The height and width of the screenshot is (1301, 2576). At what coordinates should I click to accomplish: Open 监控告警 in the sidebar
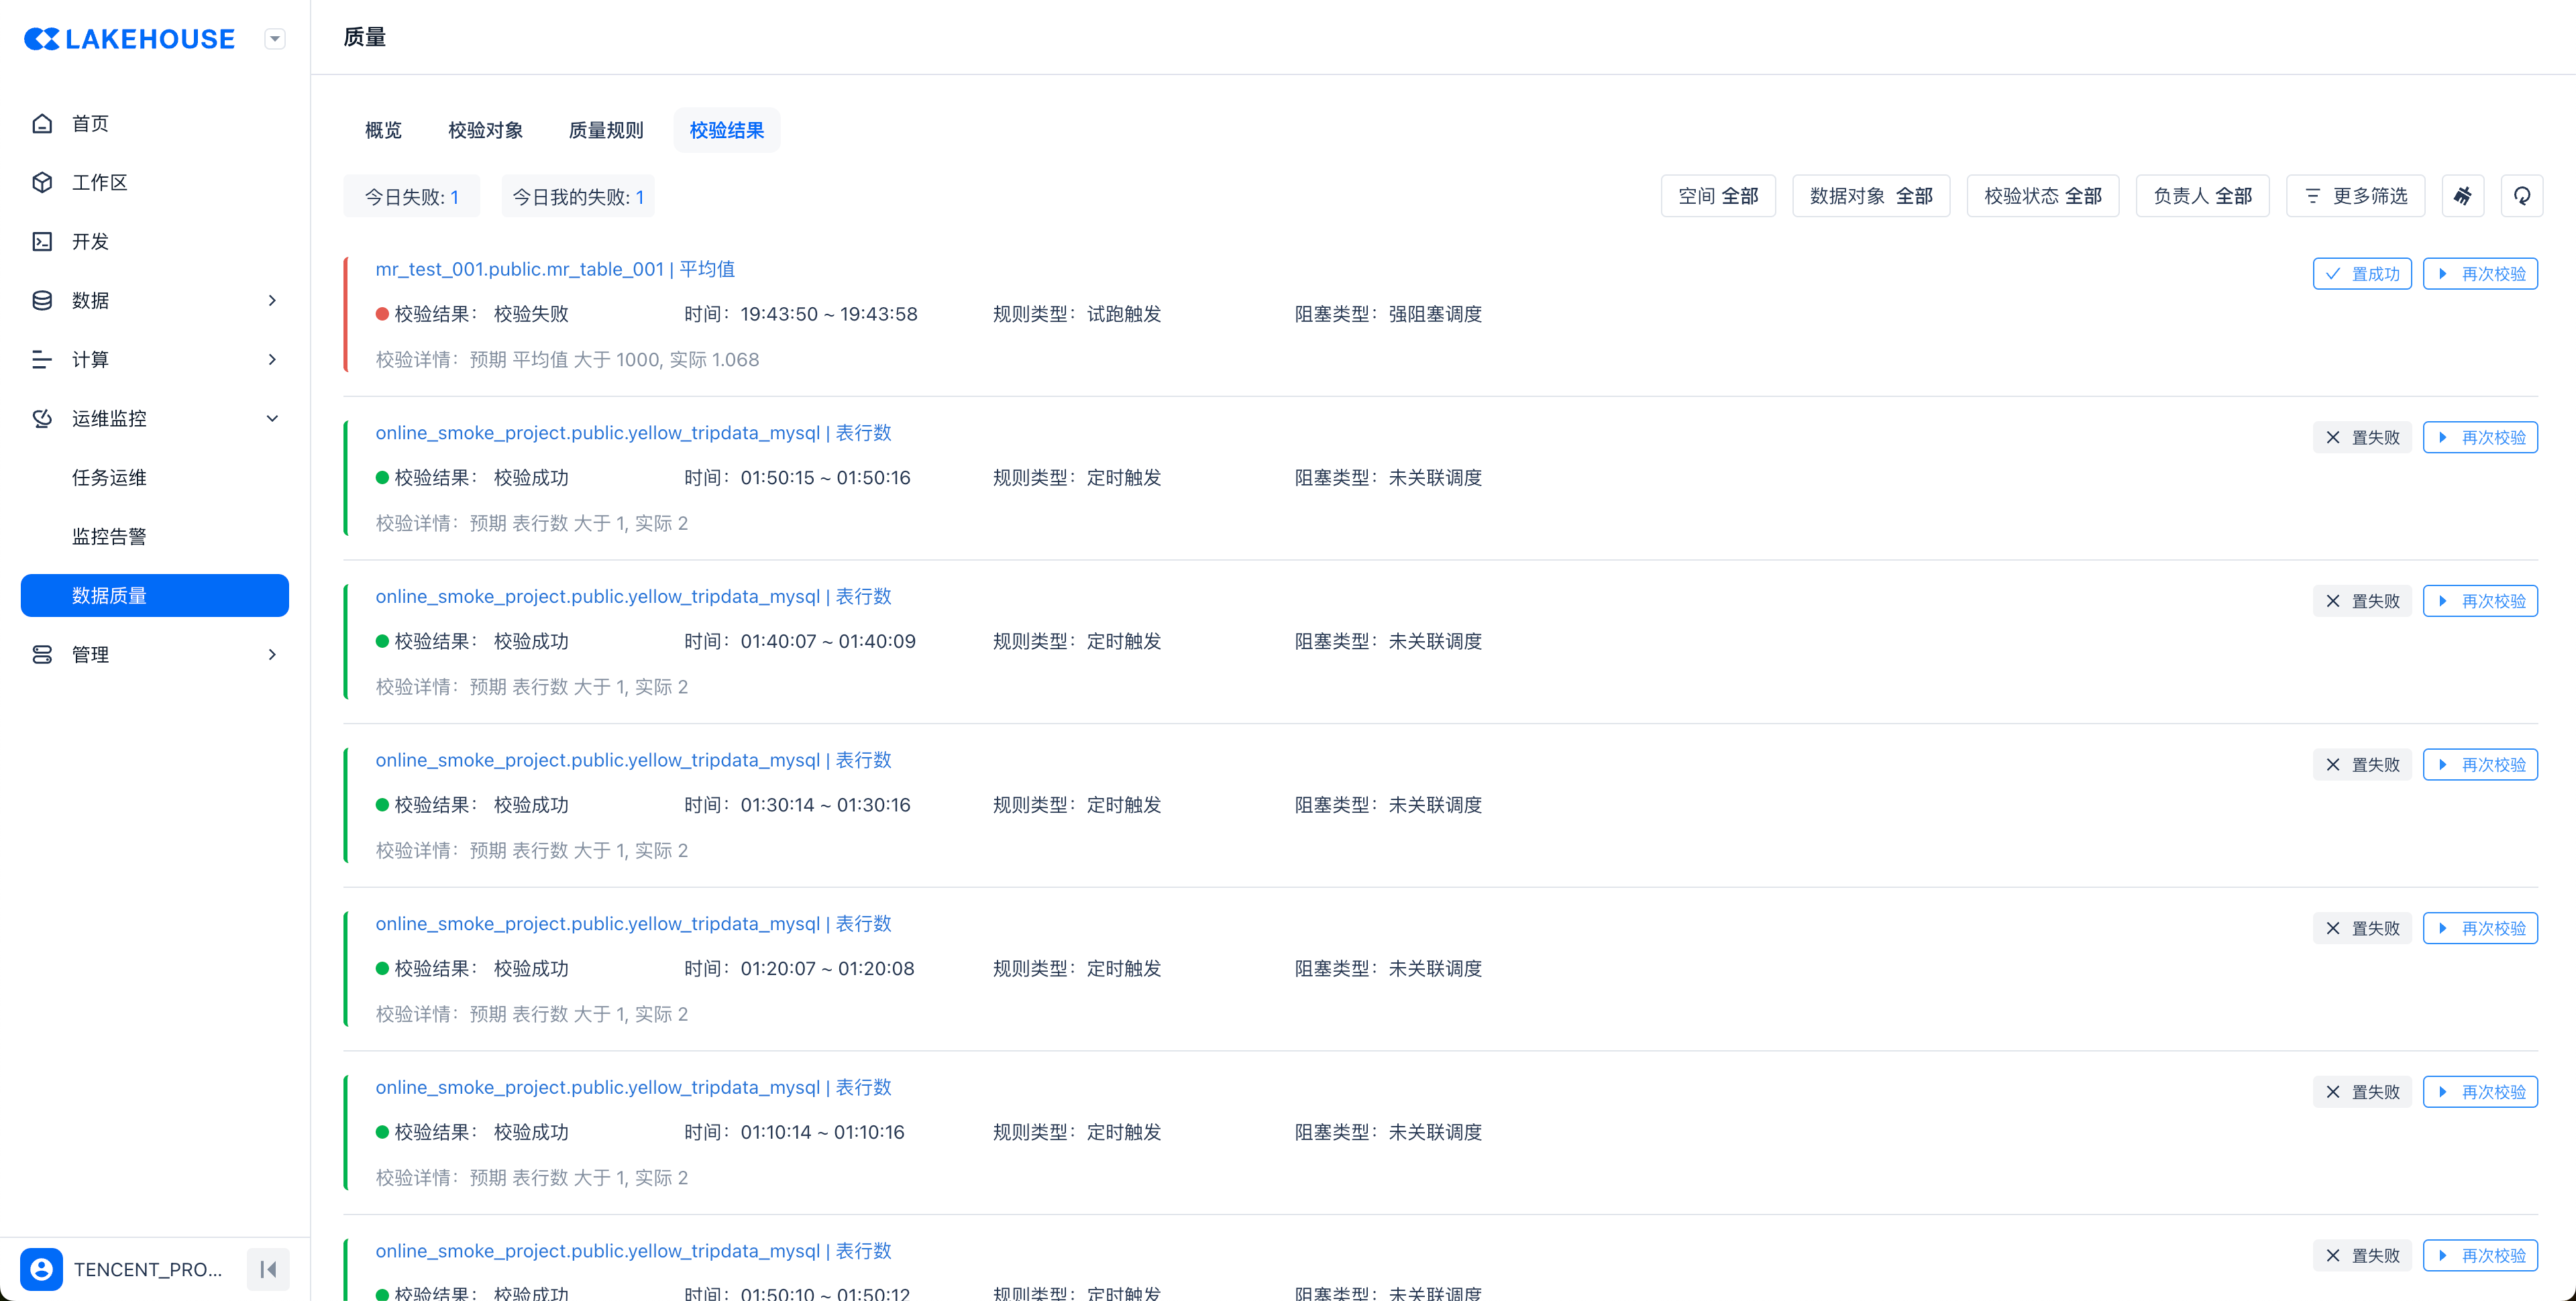point(109,536)
